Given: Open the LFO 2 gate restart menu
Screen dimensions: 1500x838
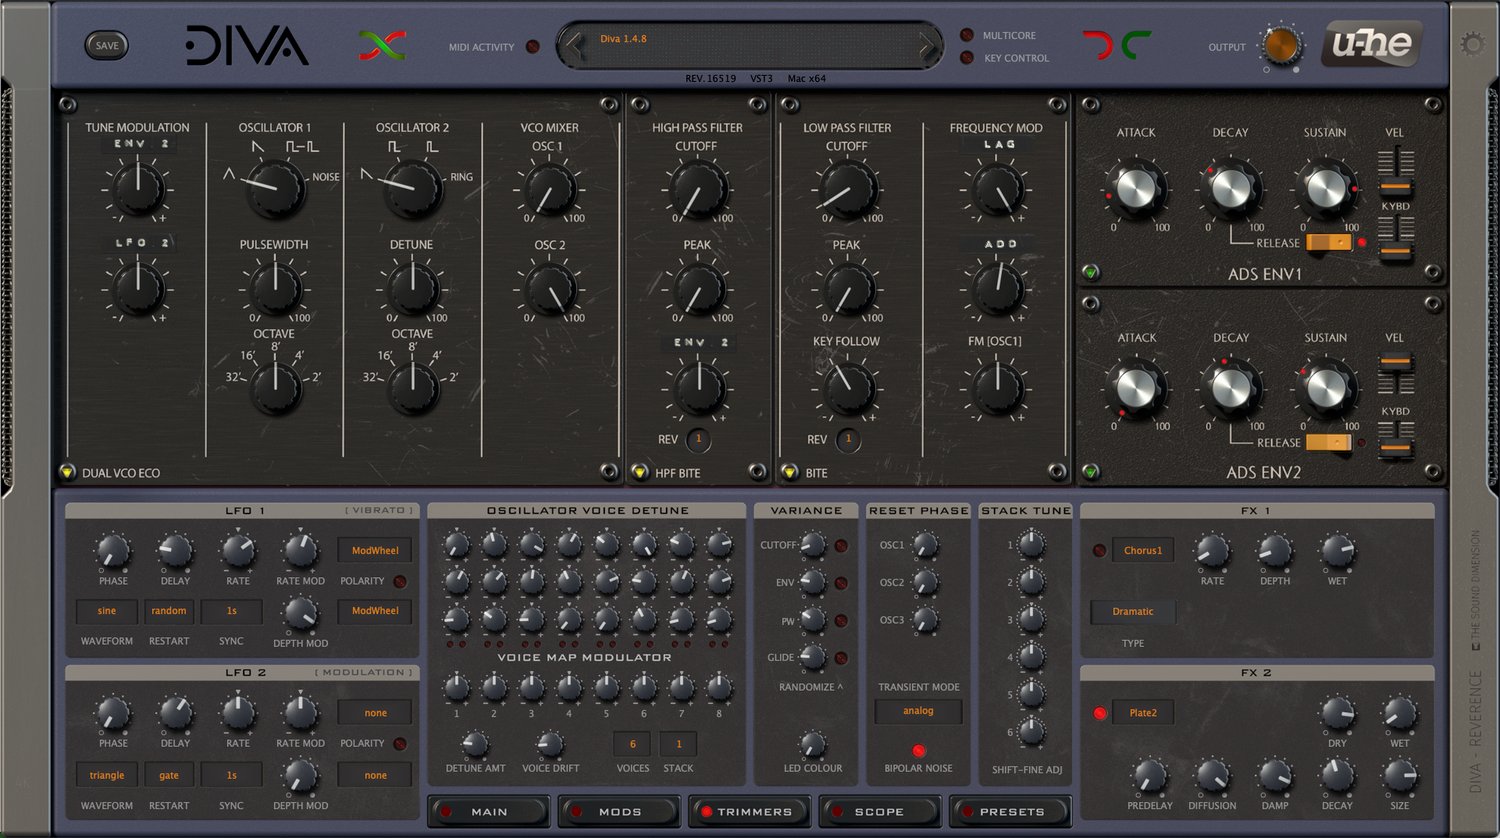Looking at the screenshot, I should coord(169,775).
